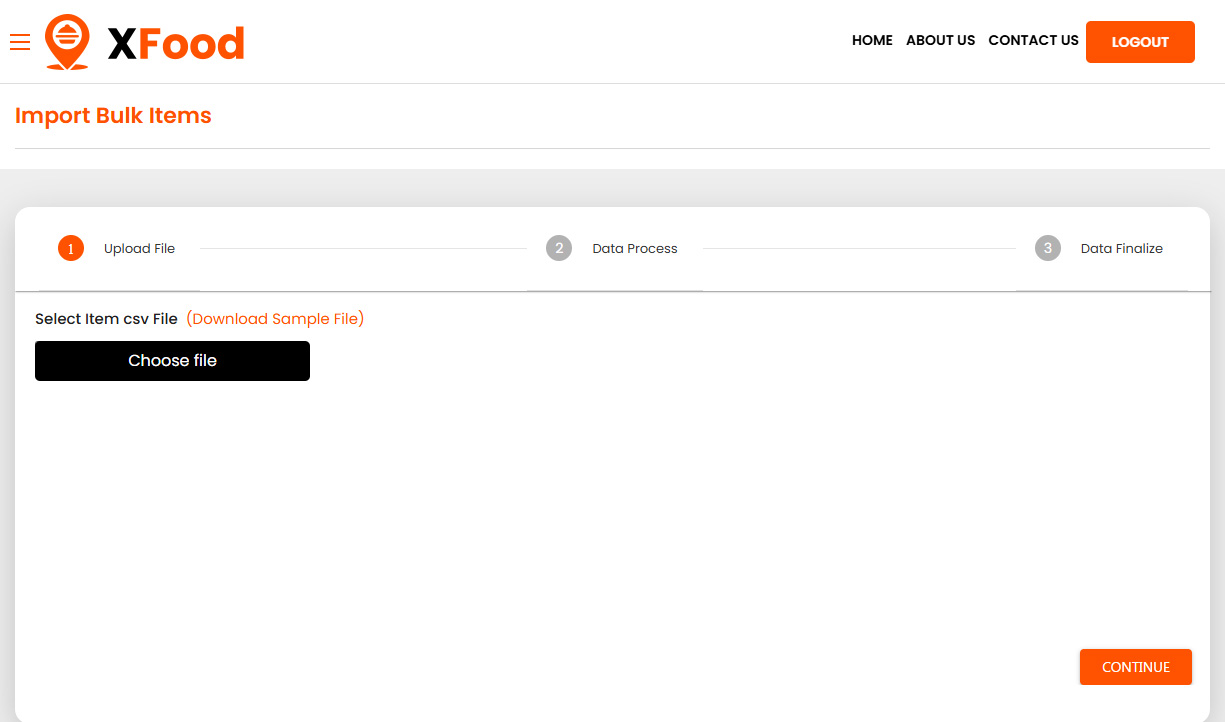Image resolution: width=1225 pixels, height=722 pixels.
Task: Open the hamburger navigation menu
Action: 20,42
